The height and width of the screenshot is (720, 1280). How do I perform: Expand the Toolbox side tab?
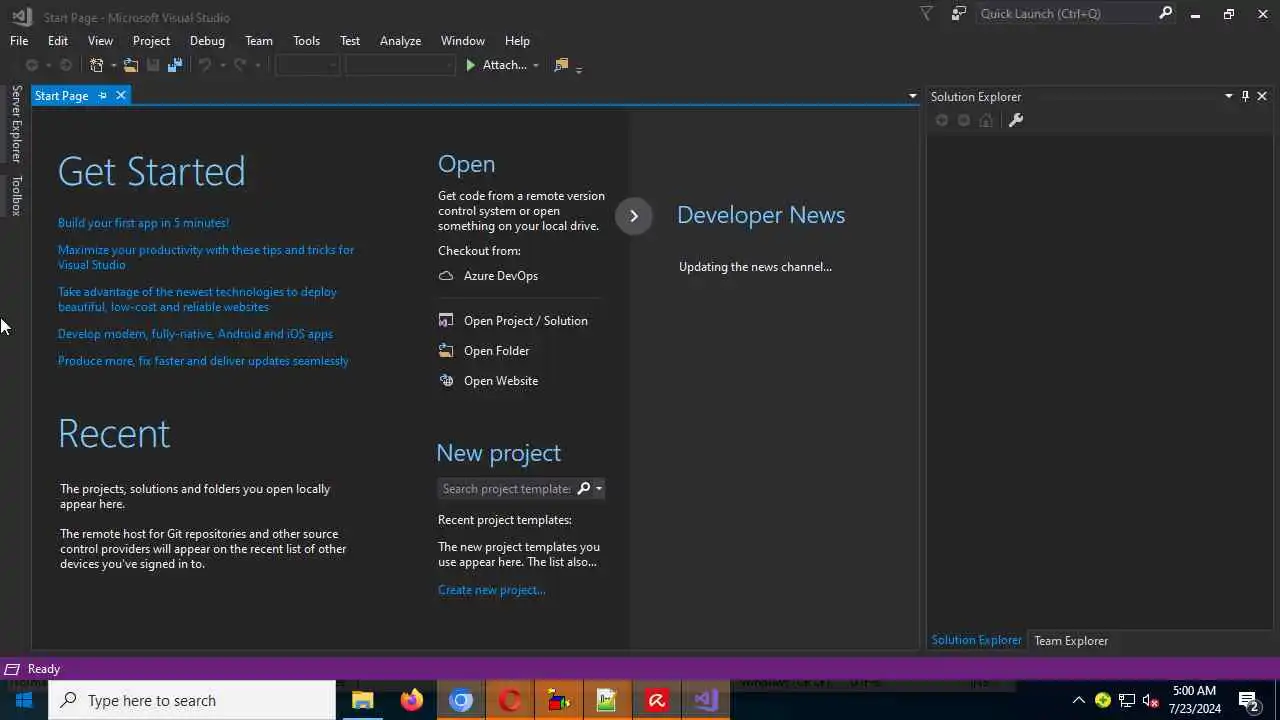16,195
